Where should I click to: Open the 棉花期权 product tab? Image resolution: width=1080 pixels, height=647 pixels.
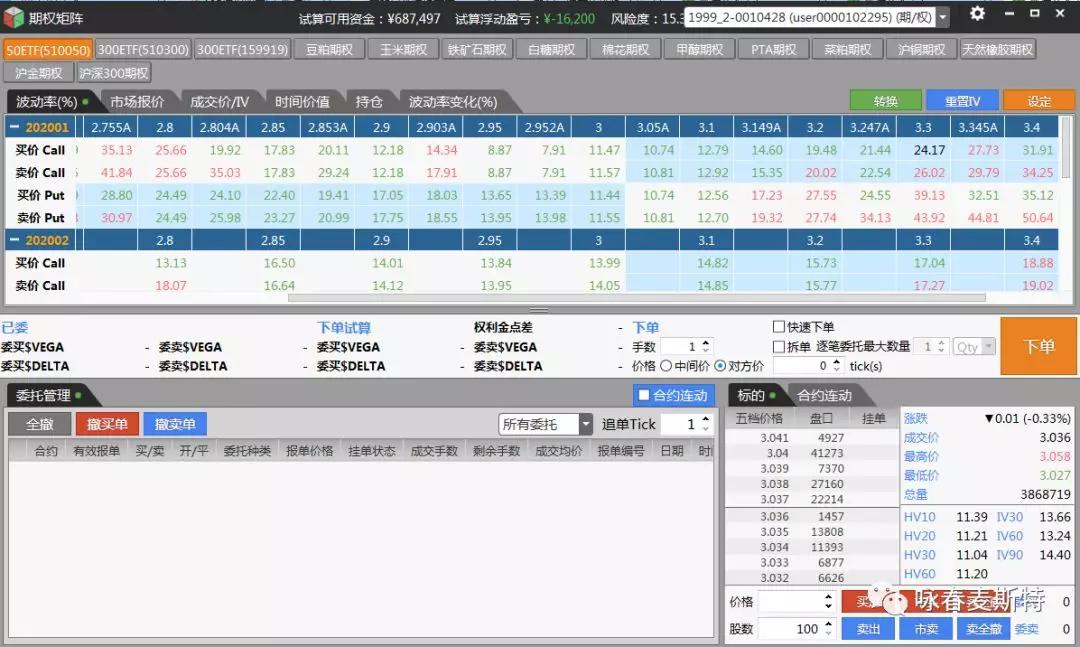click(625, 50)
